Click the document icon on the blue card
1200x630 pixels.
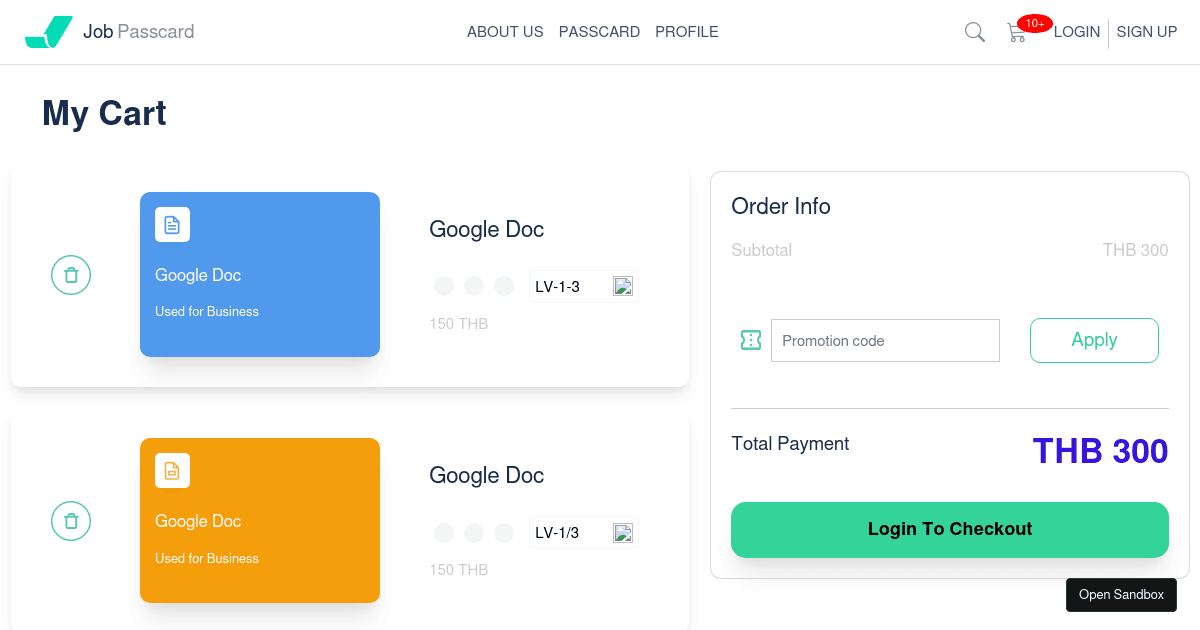click(x=172, y=225)
